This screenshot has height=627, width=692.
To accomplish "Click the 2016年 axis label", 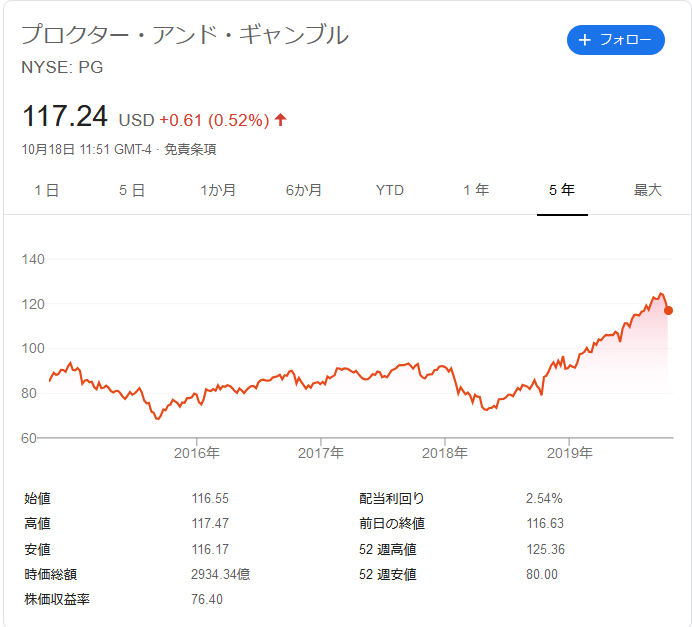I will click(x=197, y=453).
